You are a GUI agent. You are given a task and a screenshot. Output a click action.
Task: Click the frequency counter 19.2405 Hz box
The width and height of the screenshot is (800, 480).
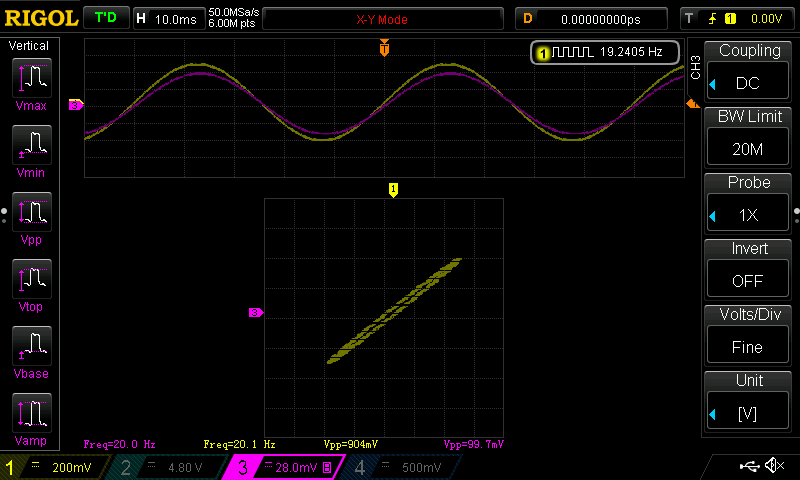coord(605,52)
